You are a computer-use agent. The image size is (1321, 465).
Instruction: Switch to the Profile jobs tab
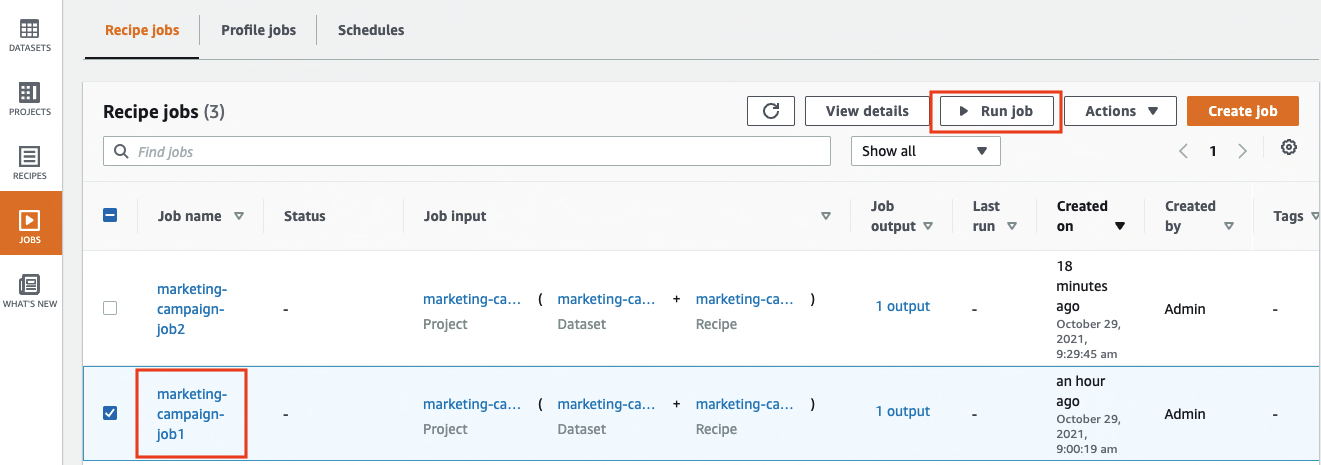coord(258,30)
